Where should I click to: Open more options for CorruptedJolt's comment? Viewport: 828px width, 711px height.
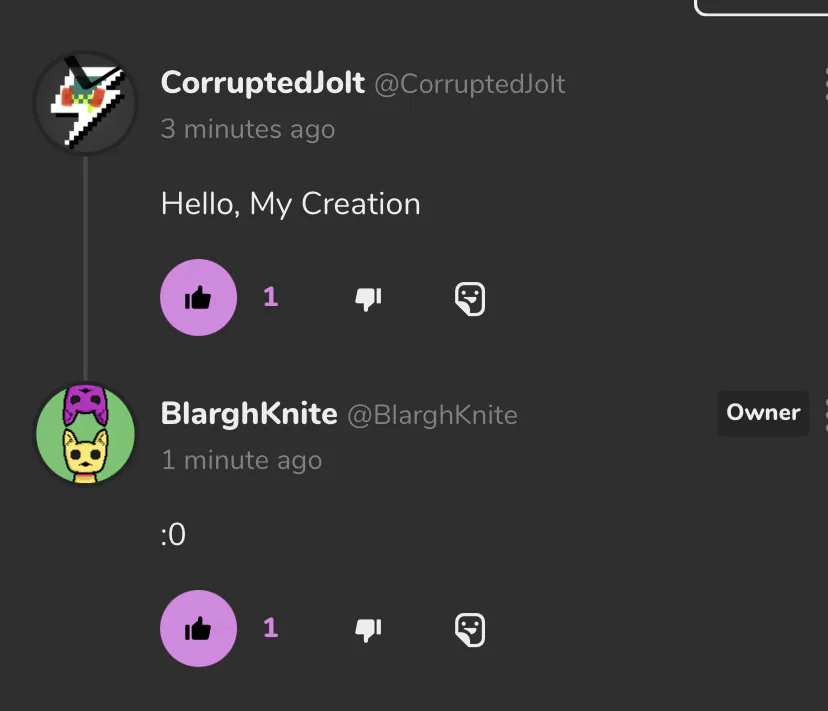[x=825, y=85]
